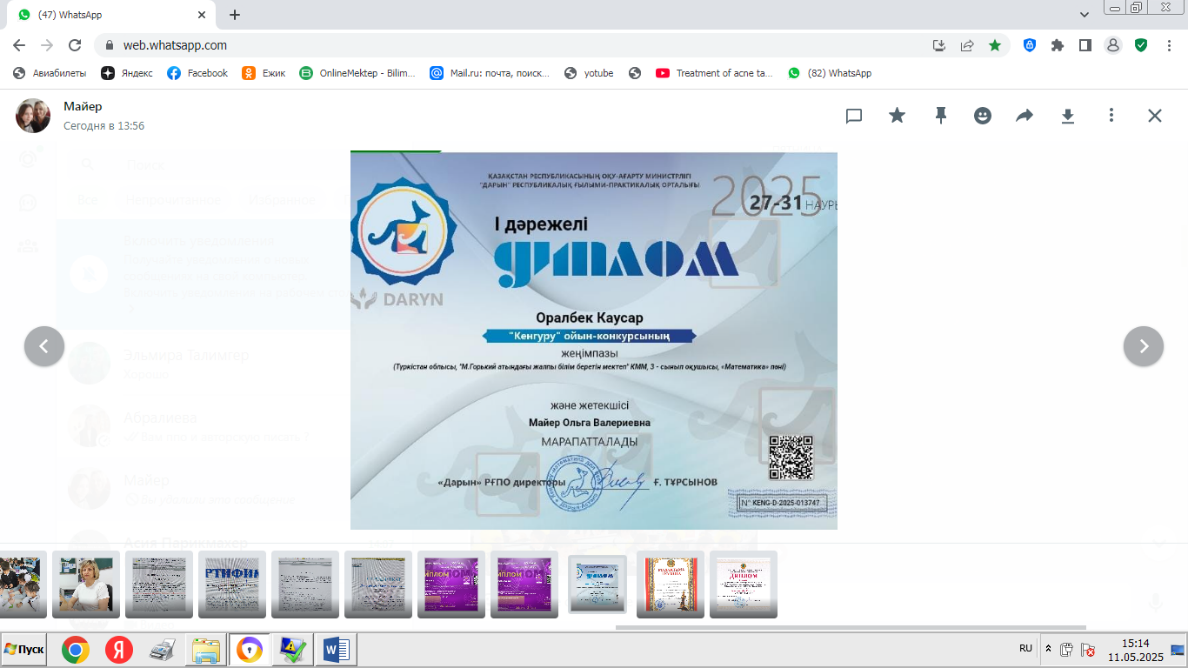Open Chrome from the taskbar
The width and height of the screenshot is (1188, 668).
(x=75, y=650)
